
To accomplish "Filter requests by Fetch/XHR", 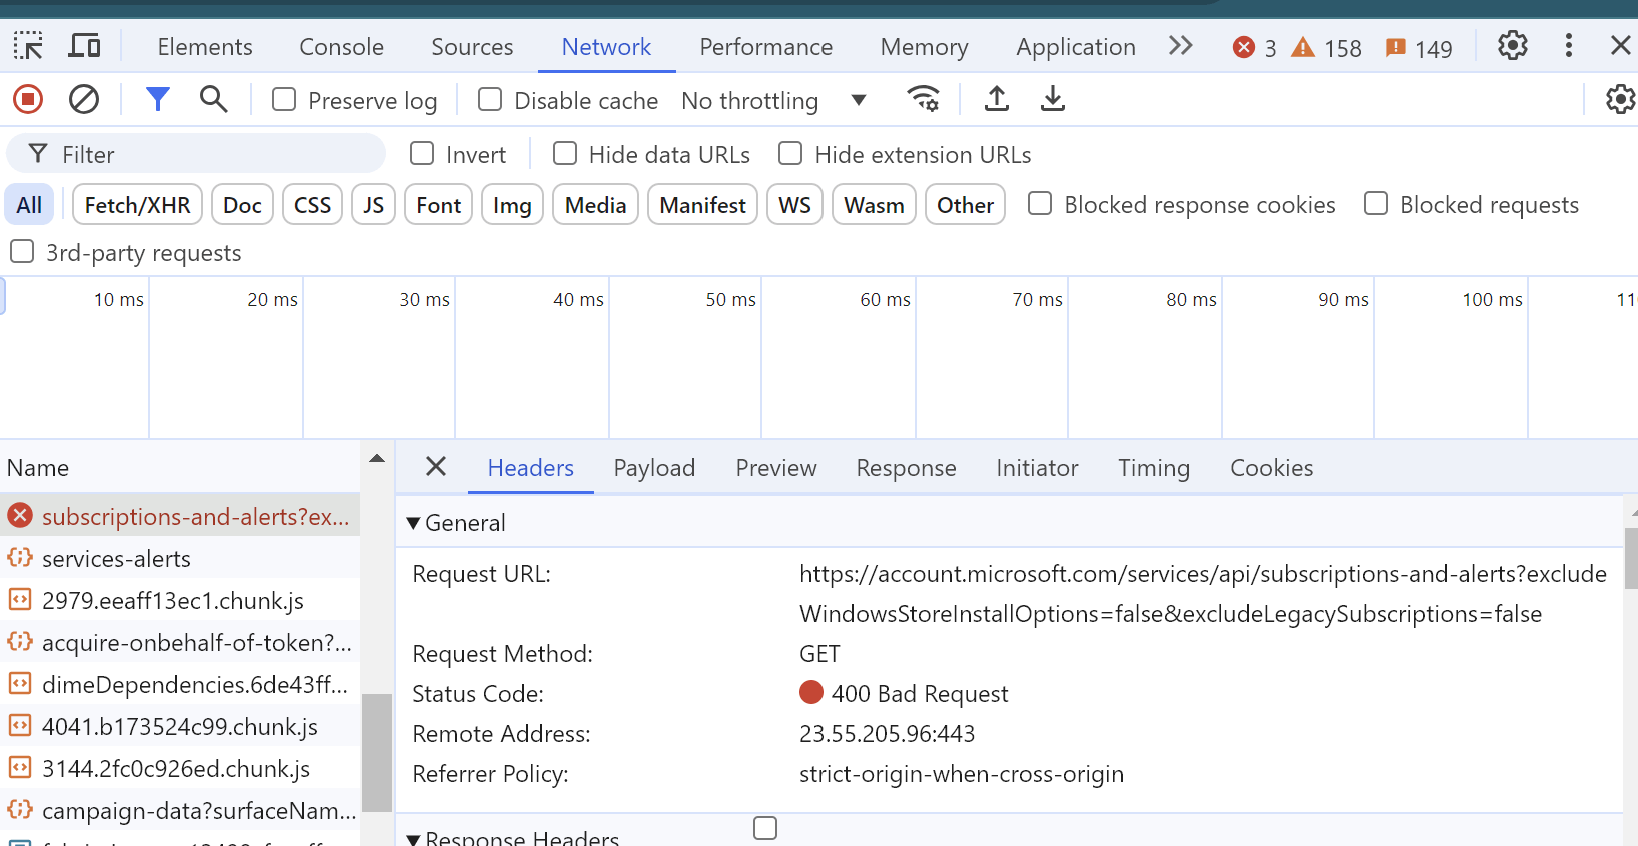I will 137,205.
